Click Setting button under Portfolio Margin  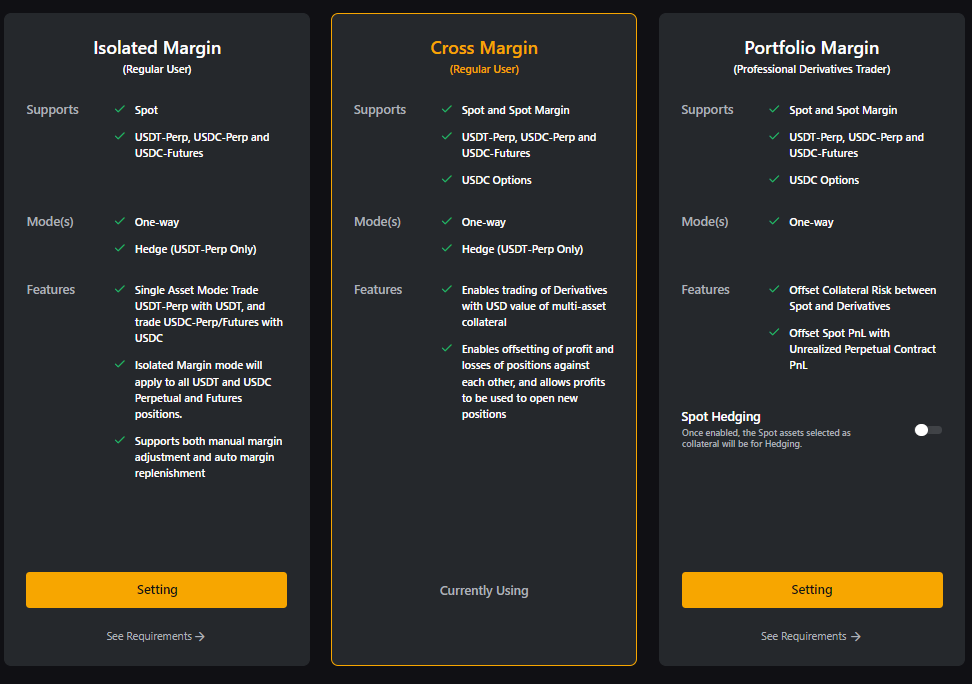click(812, 590)
